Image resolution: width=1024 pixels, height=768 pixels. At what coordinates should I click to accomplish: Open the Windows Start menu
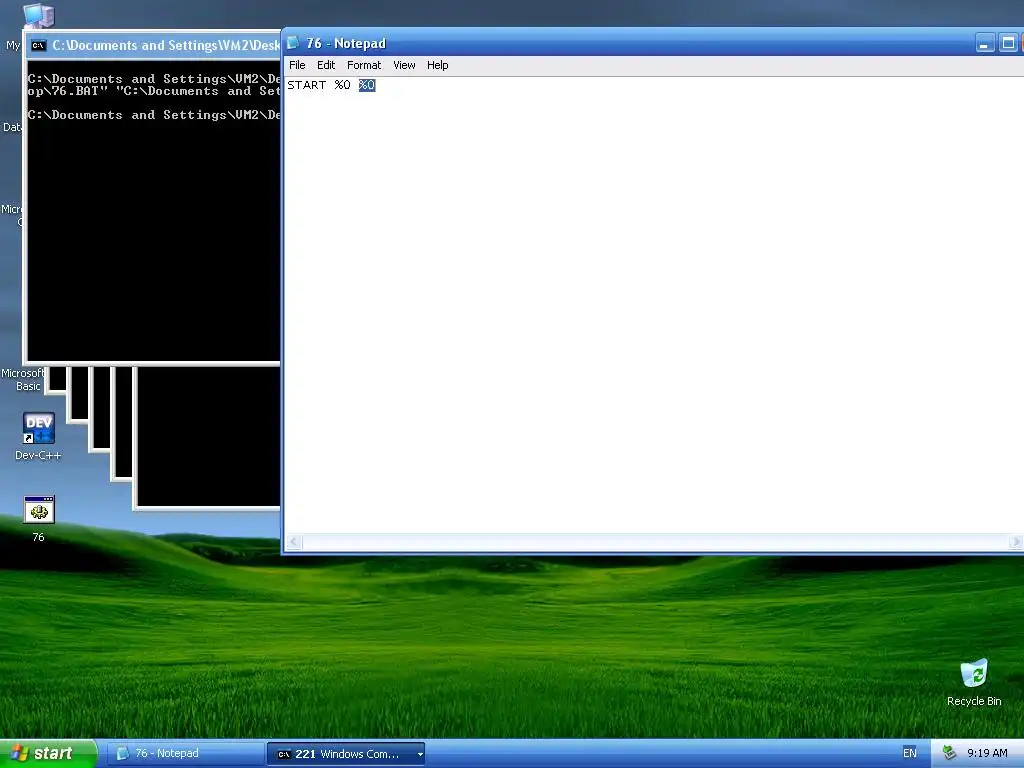pos(49,753)
